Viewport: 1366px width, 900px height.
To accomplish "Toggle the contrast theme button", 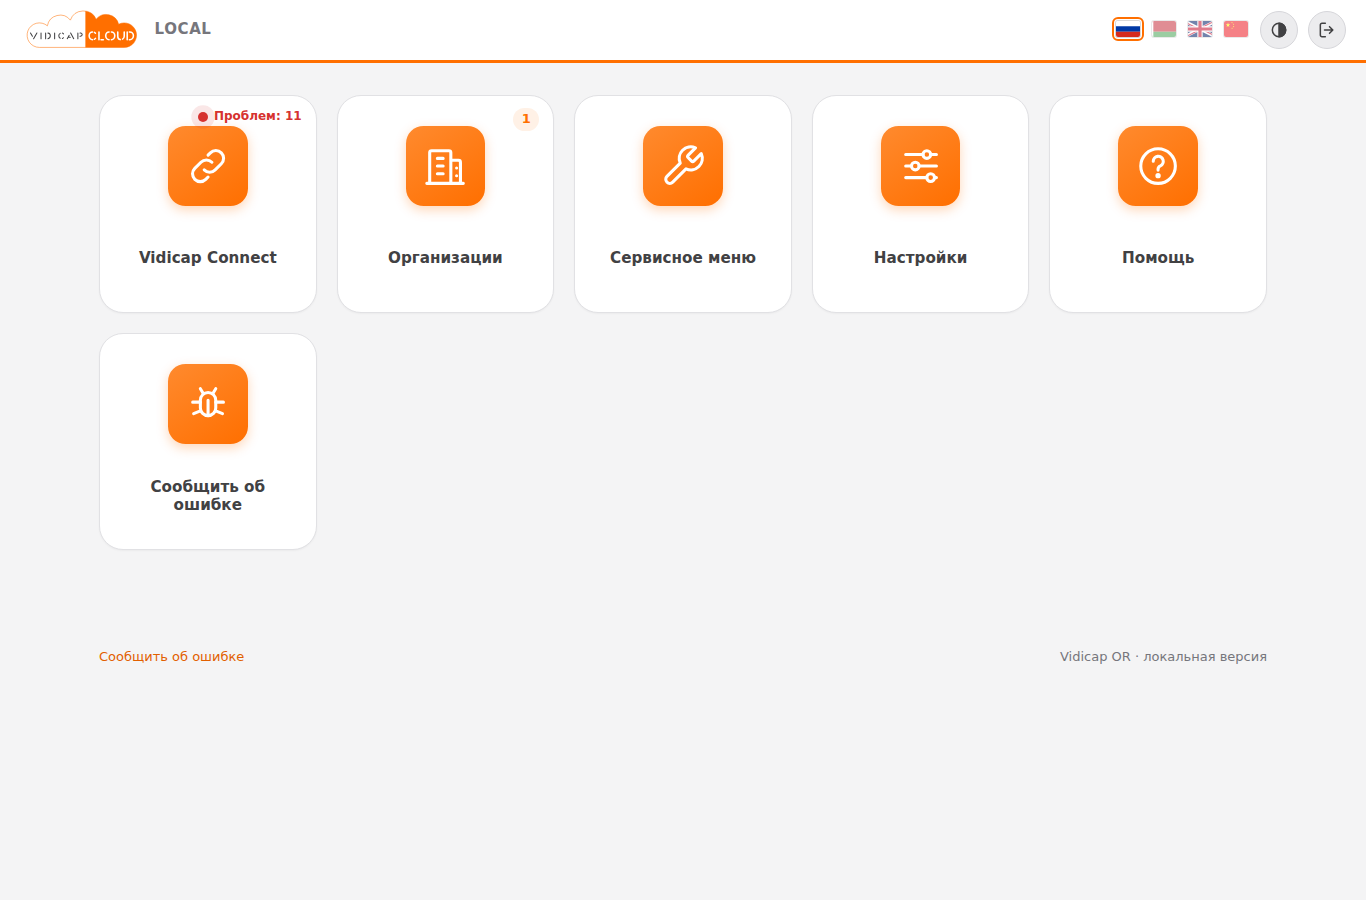I will pyautogui.click(x=1279, y=30).
